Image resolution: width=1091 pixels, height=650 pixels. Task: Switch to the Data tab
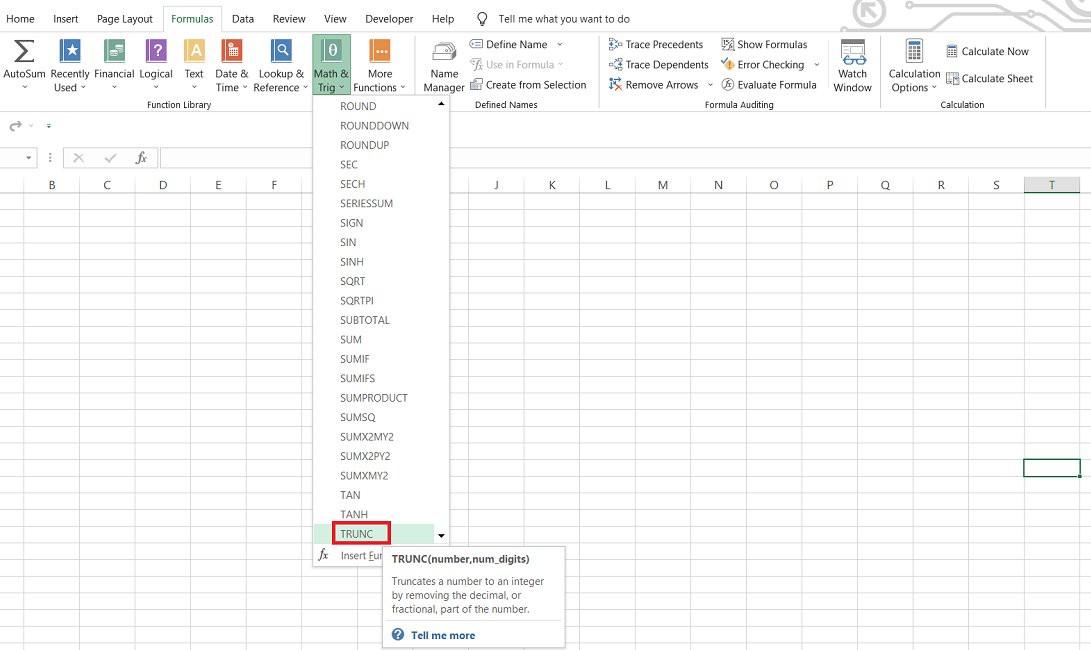(x=243, y=19)
